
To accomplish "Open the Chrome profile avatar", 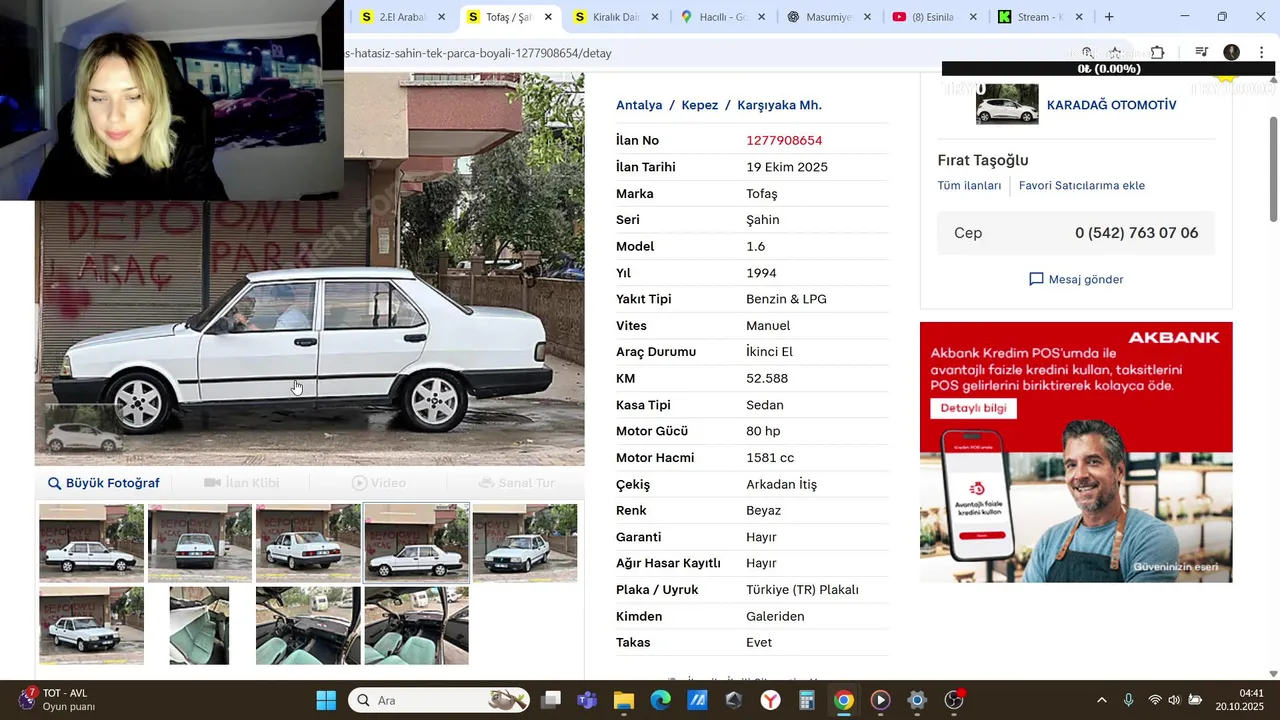I will click(1231, 53).
